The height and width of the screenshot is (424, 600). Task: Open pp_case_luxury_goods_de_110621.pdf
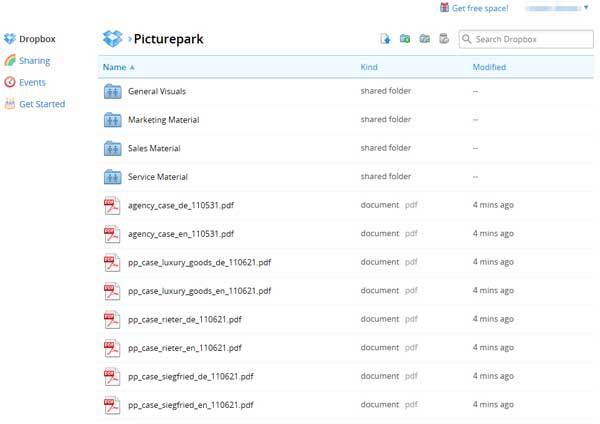pos(200,263)
